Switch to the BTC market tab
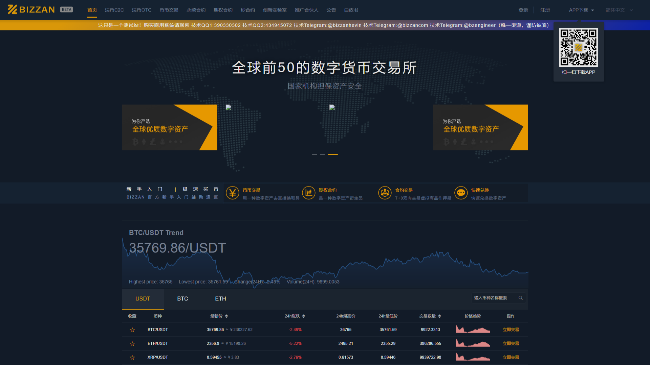 tap(182, 299)
